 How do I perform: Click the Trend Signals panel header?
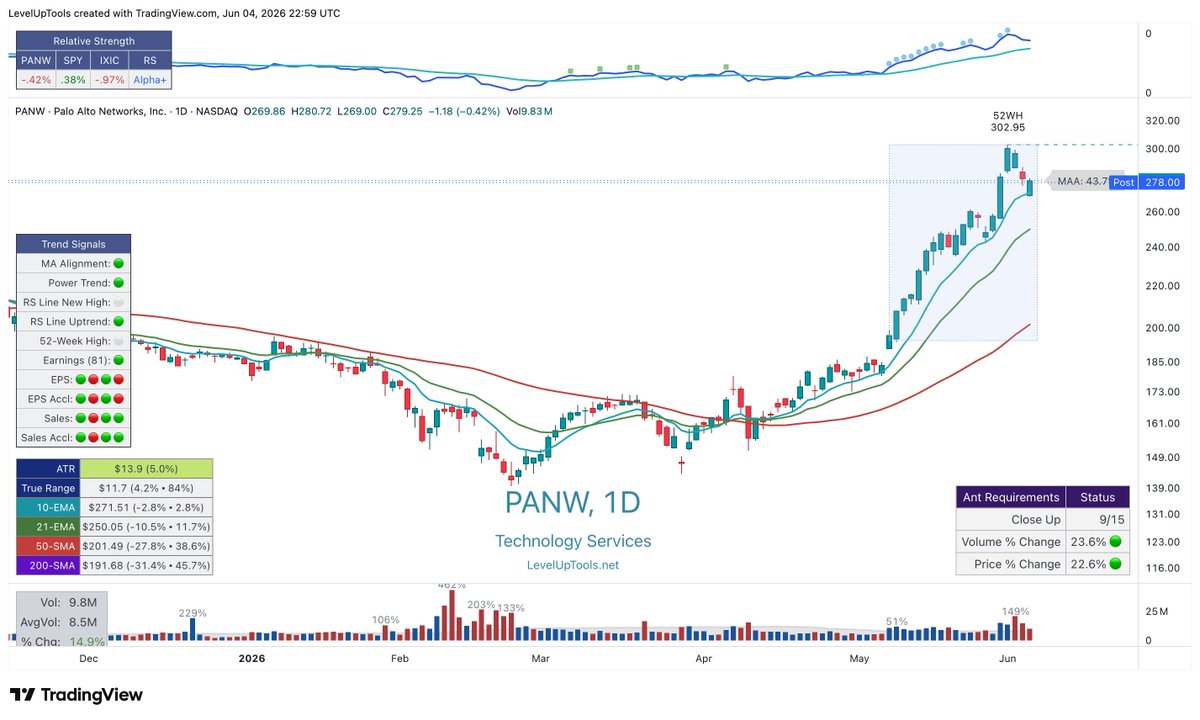tap(73, 244)
